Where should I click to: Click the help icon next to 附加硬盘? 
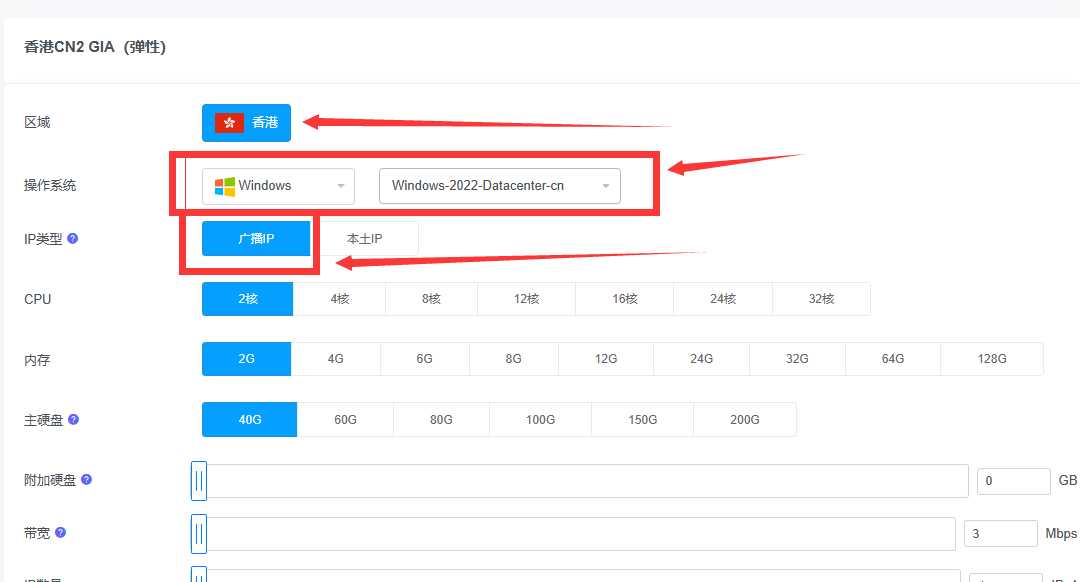pyautogui.click(x=86, y=480)
